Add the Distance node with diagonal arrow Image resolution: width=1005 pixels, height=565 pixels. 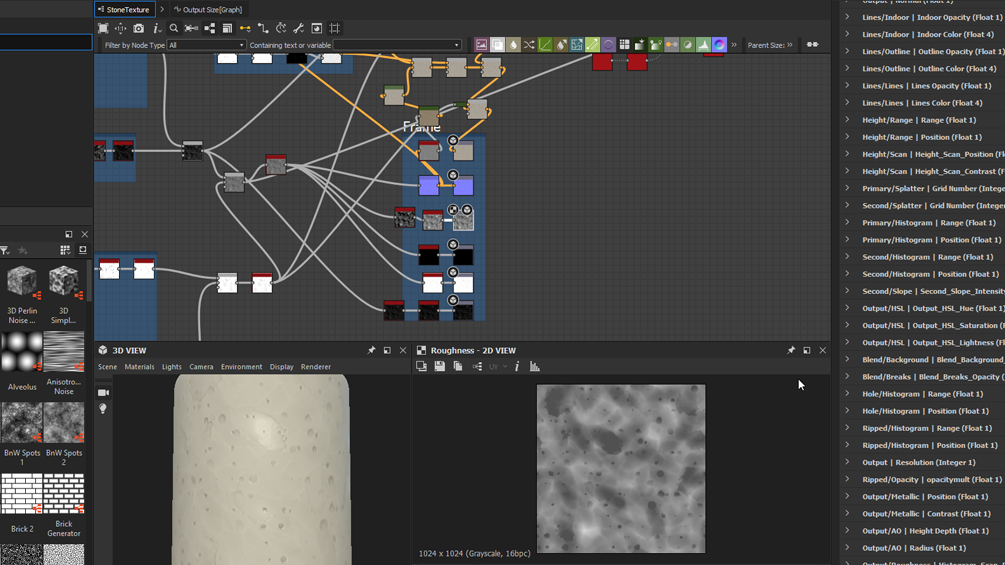pyautogui.click(x=592, y=44)
